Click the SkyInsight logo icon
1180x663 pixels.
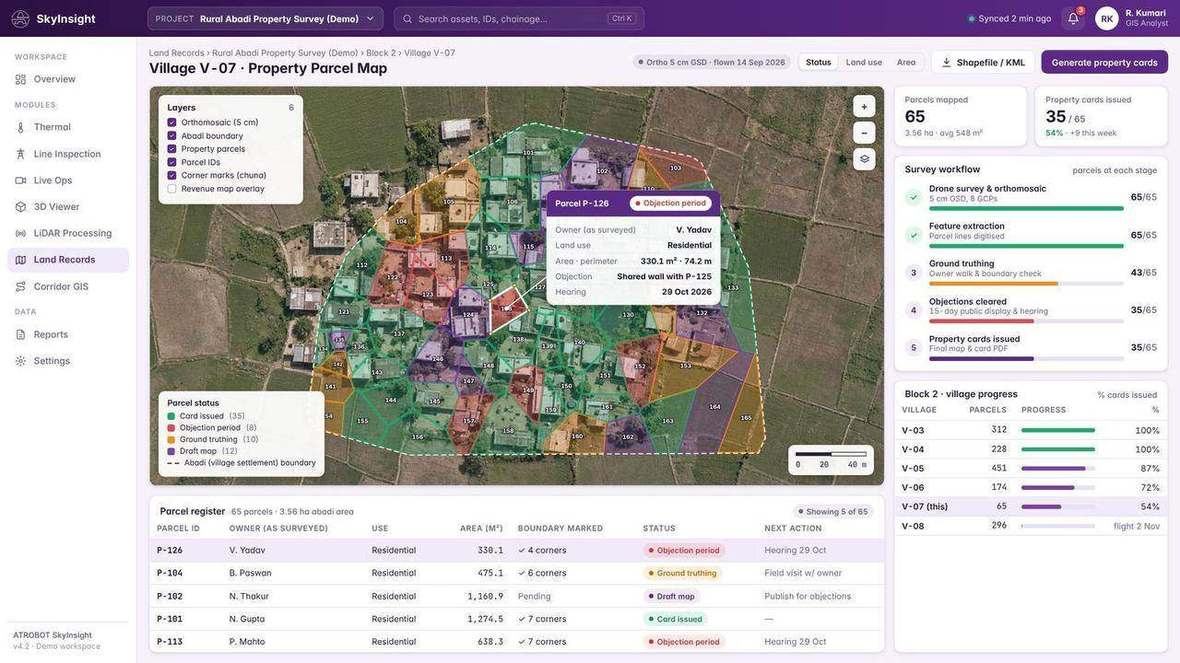point(20,19)
